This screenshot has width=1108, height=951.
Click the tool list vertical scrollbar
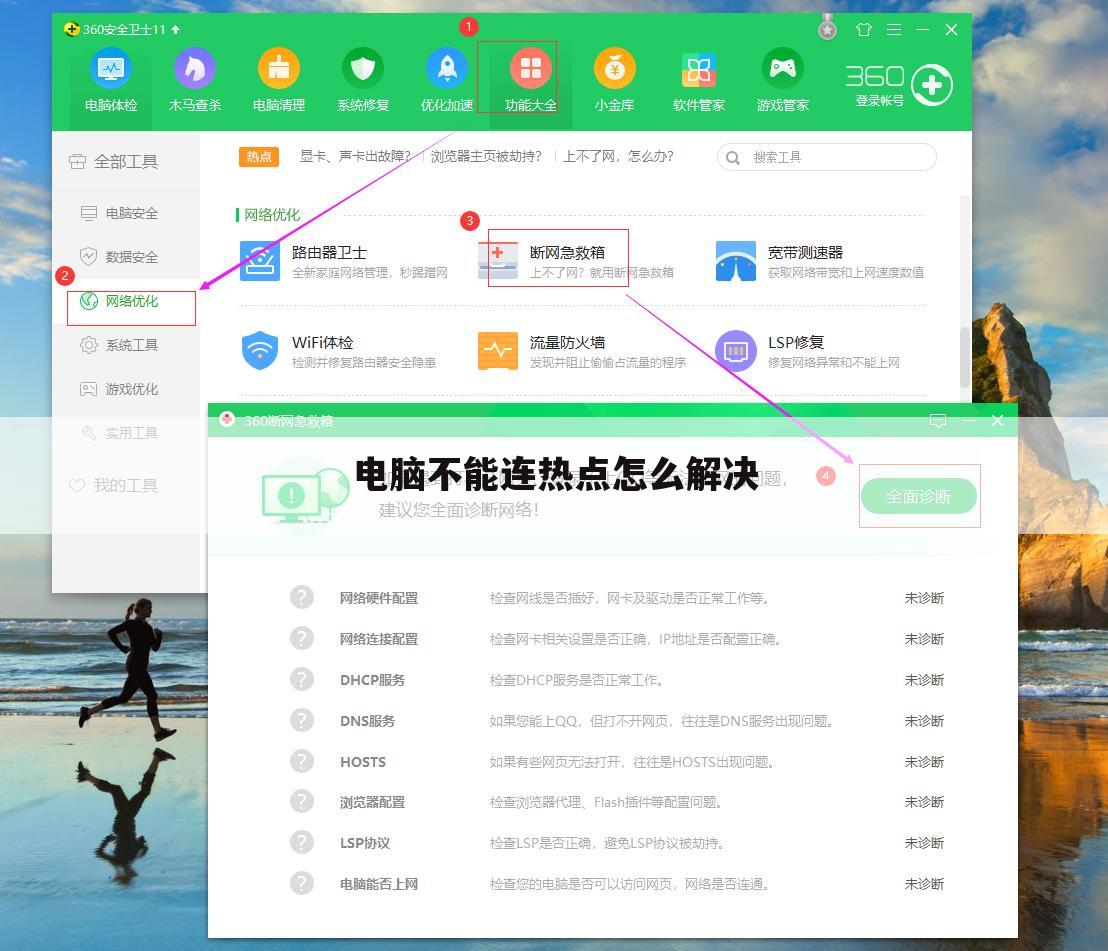tap(965, 357)
